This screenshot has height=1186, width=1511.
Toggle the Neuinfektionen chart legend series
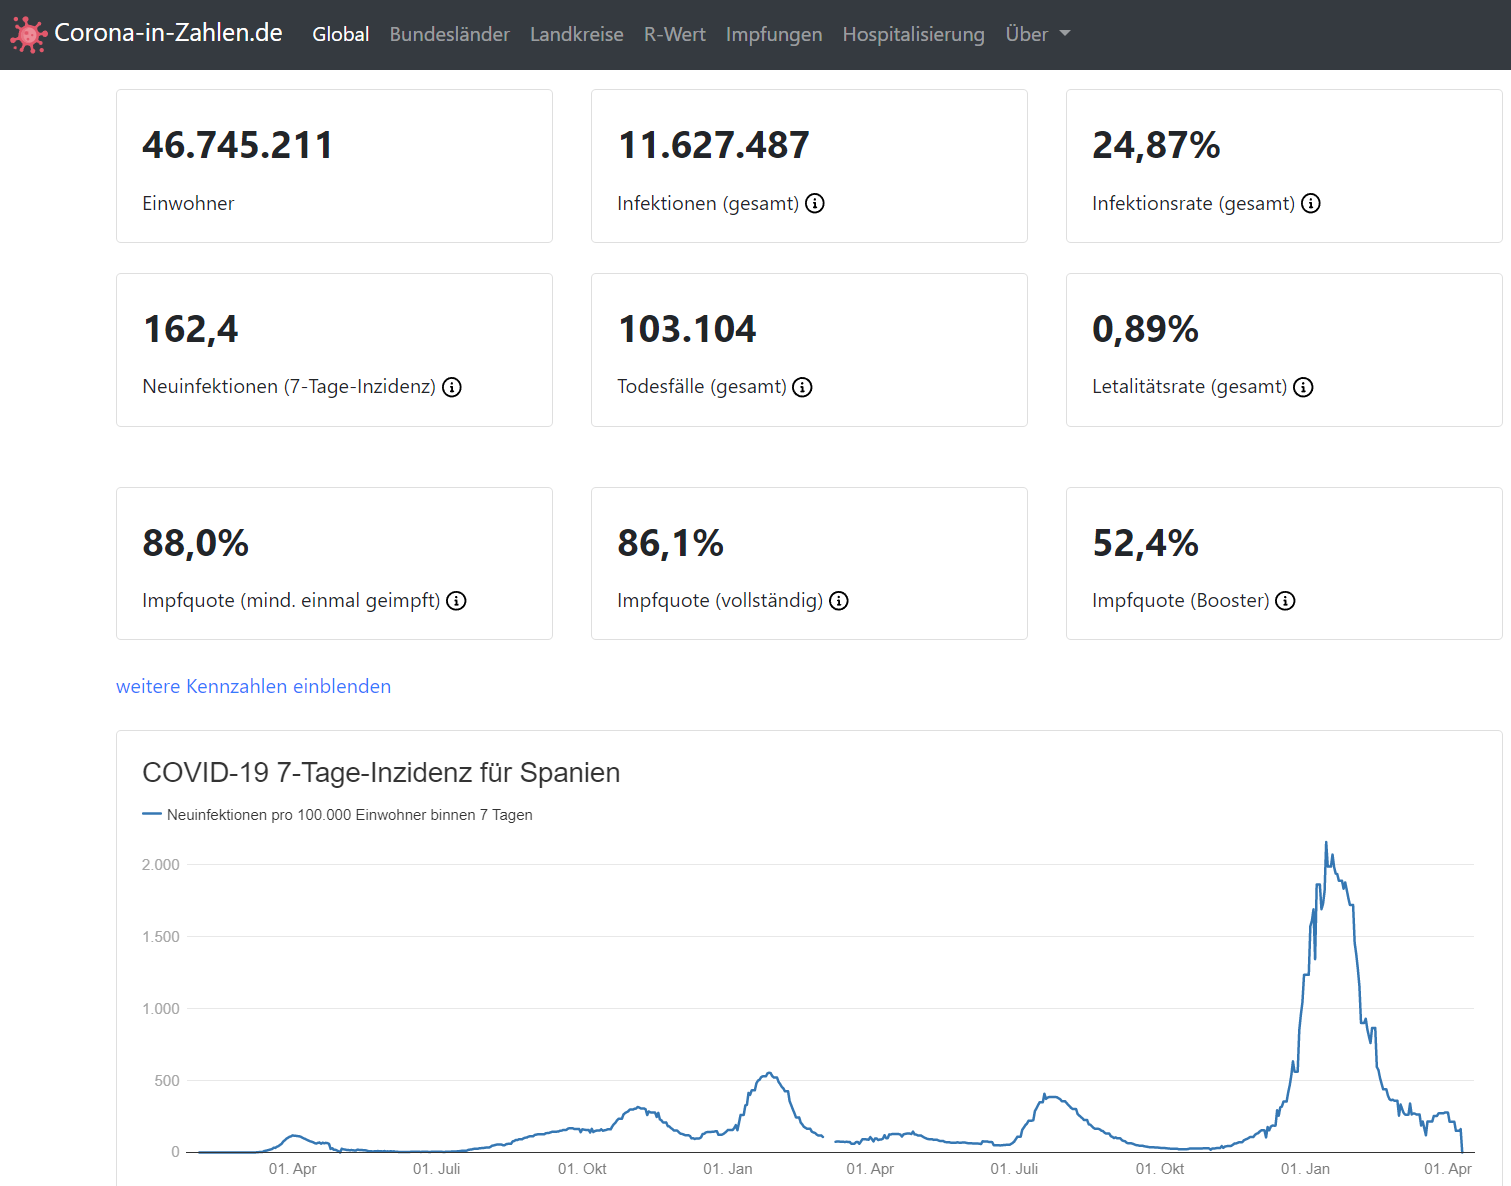coord(338,815)
